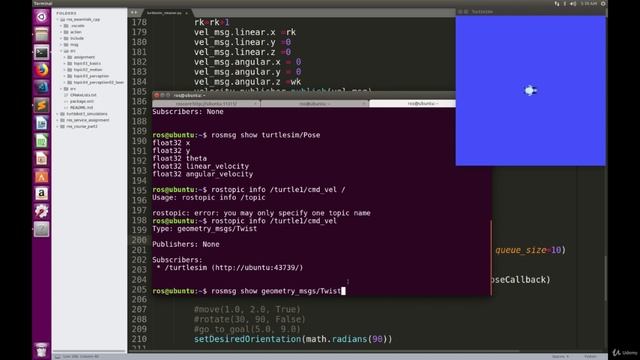Click the rosmsg show geometry_msgs/Twist command line
640x360 pixels.
point(249,291)
